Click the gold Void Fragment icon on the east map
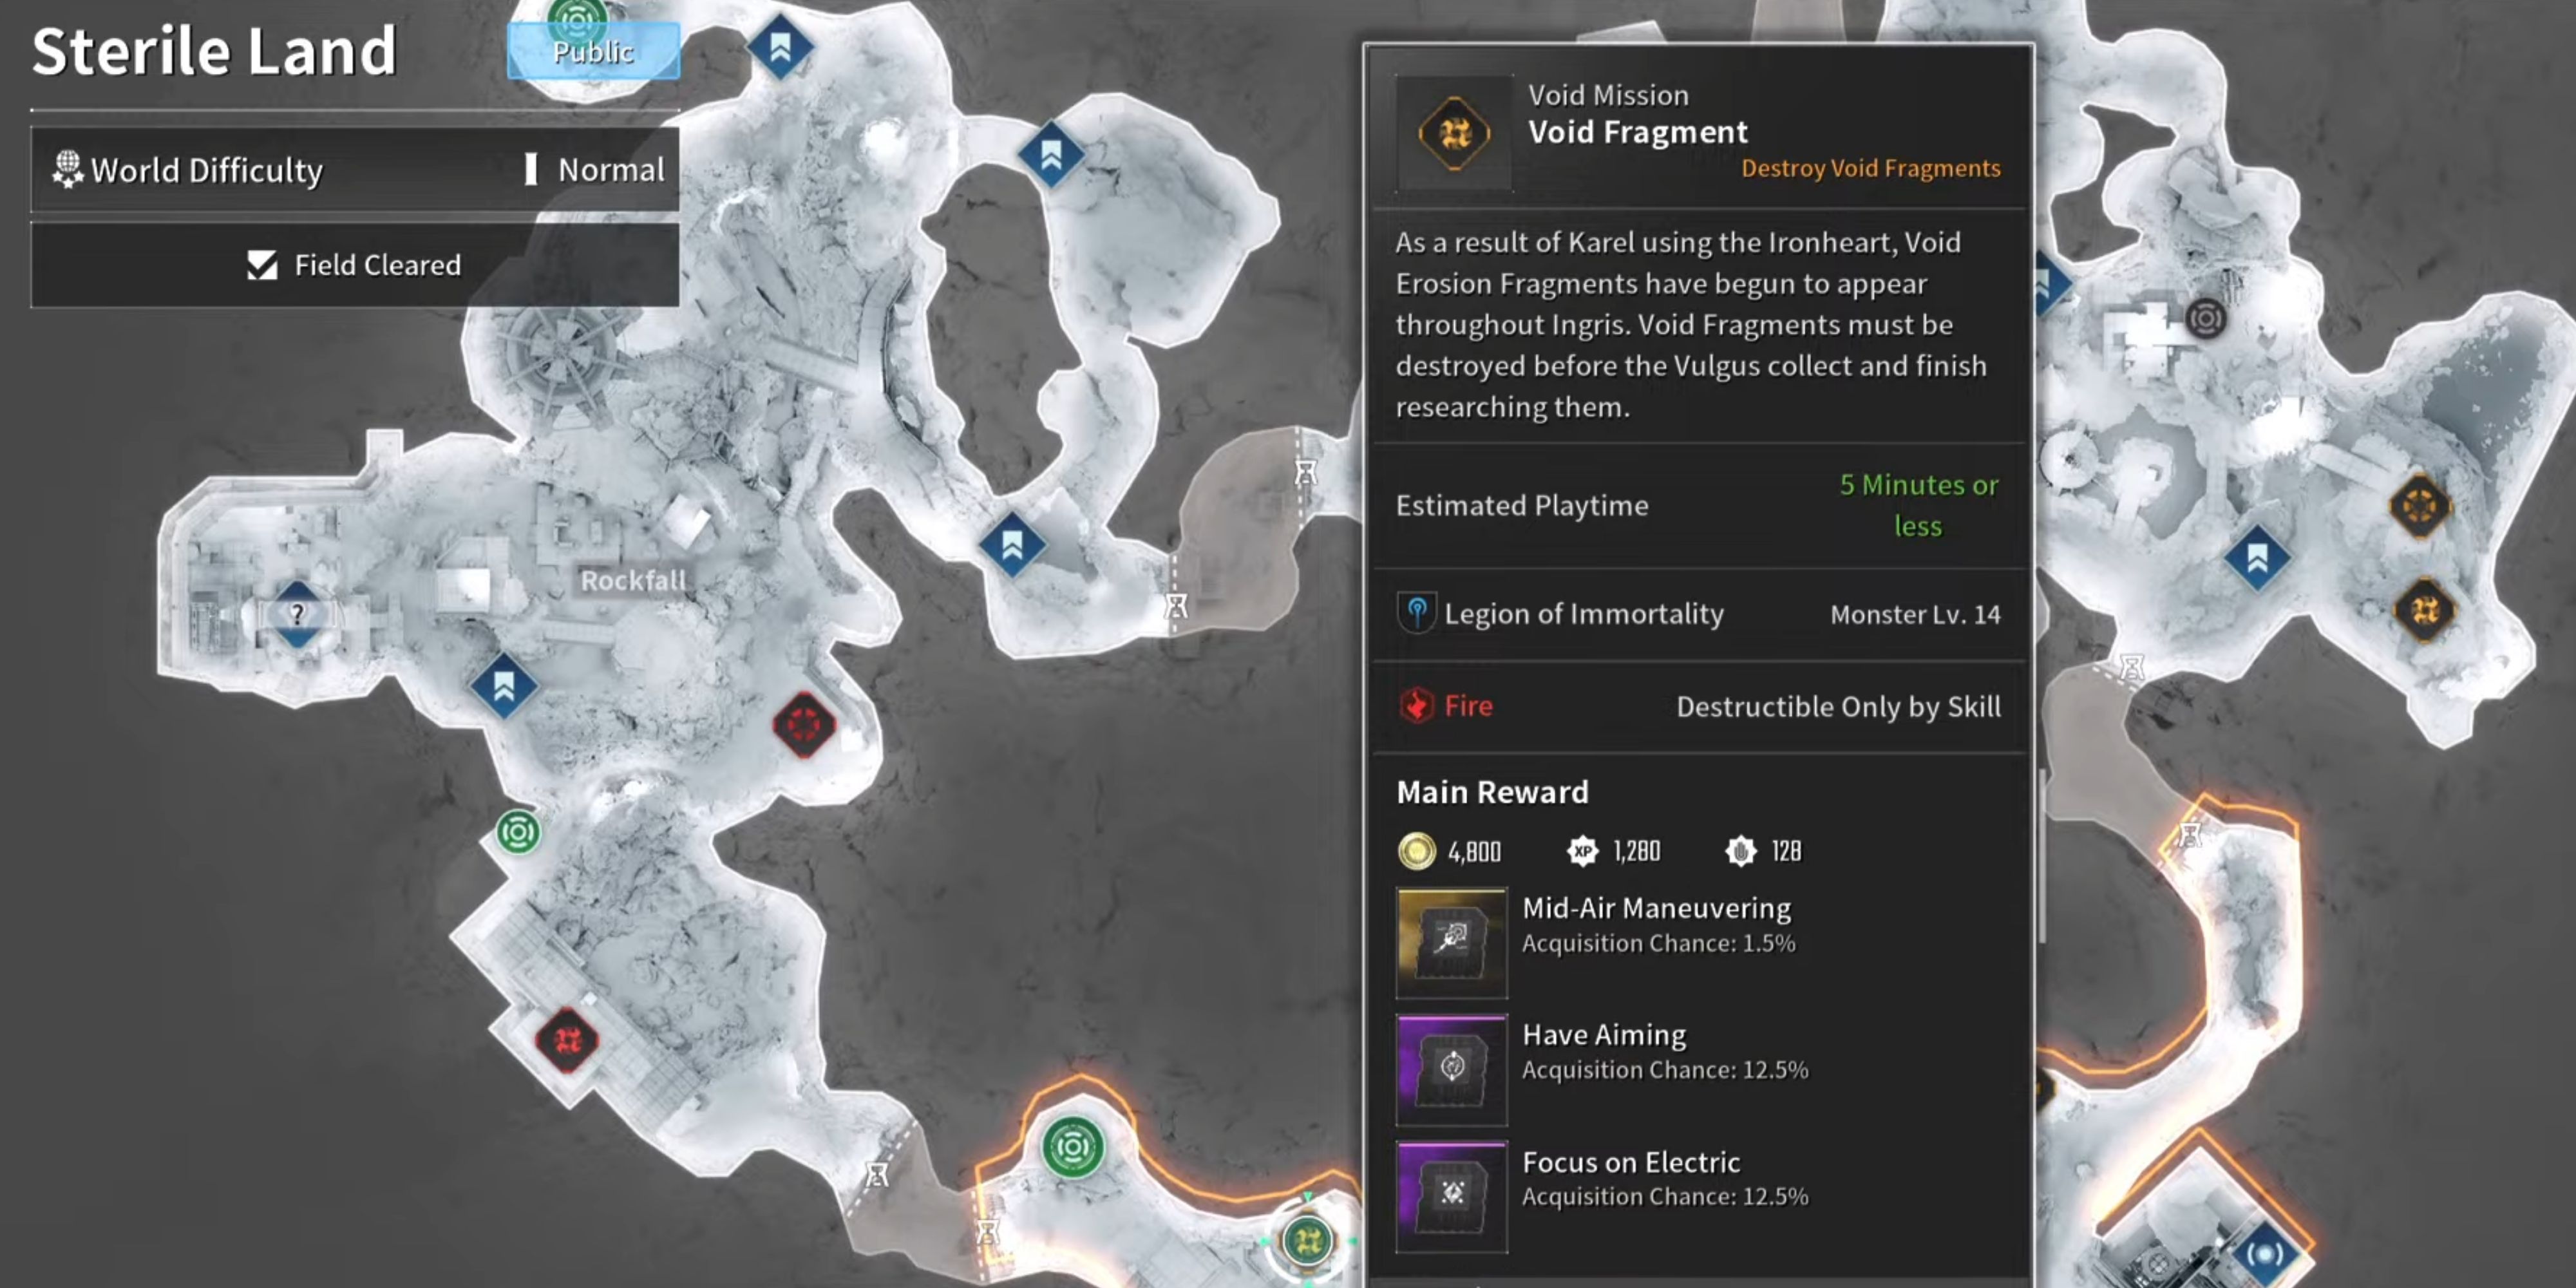This screenshot has height=1288, width=2576. [x=2424, y=609]
